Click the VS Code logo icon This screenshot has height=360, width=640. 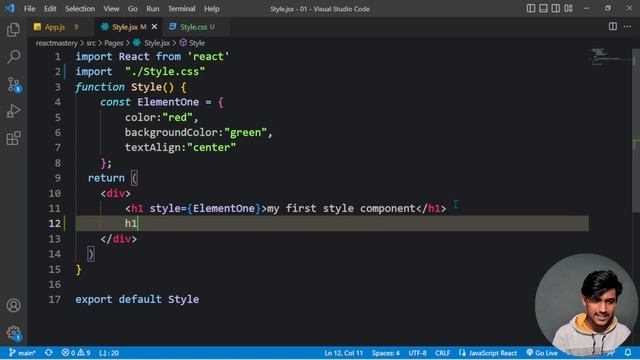[10, 8]
